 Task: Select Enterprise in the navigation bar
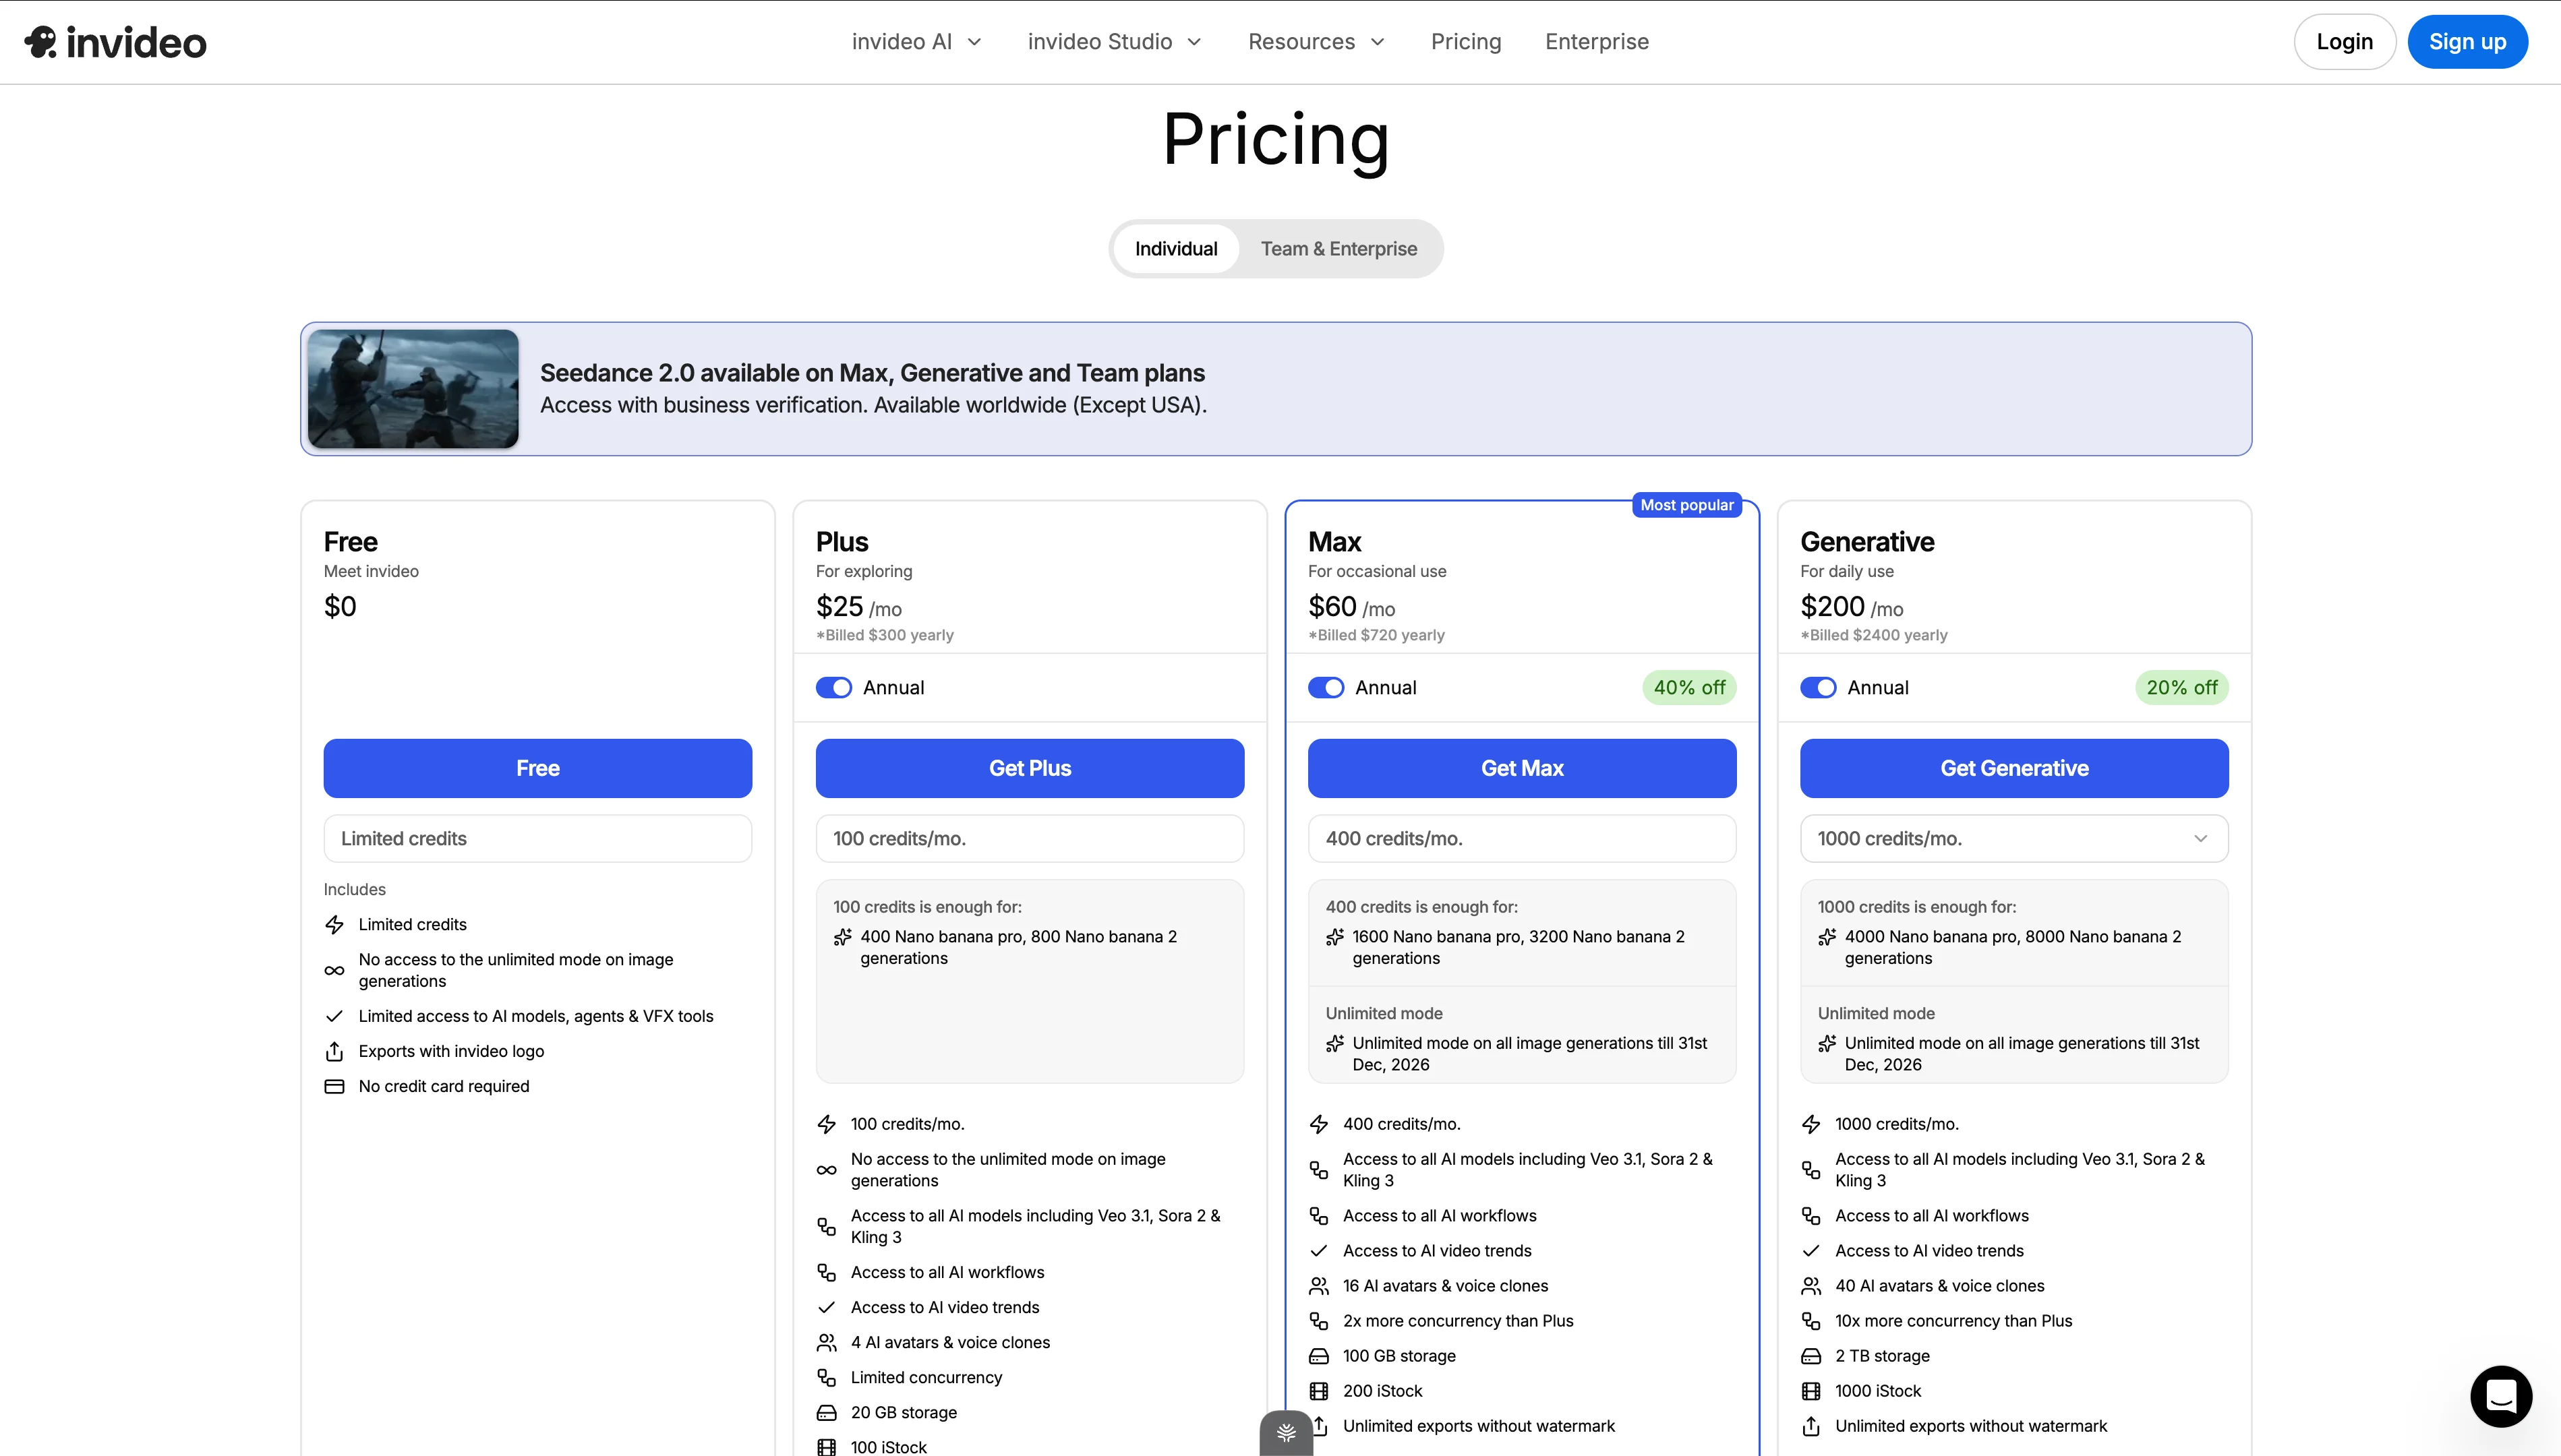pos(1596,41)
